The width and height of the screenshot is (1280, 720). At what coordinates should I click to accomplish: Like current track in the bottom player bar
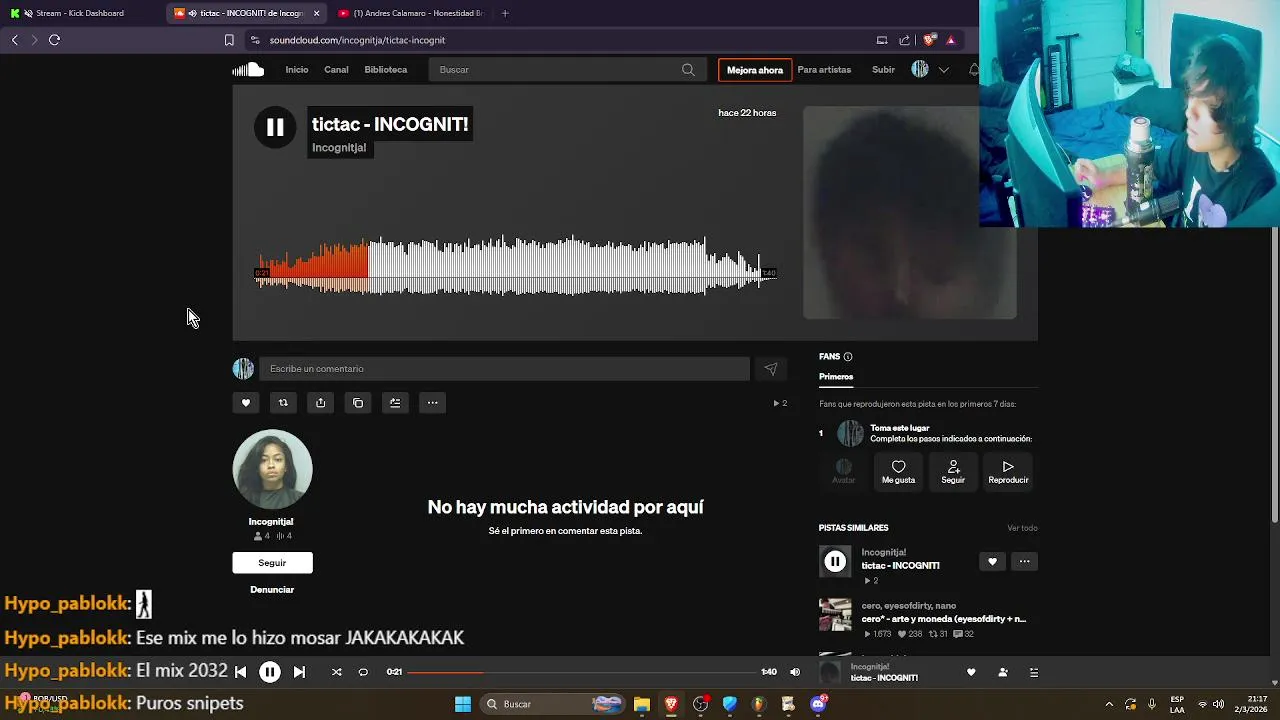click(x=971, y=672)
